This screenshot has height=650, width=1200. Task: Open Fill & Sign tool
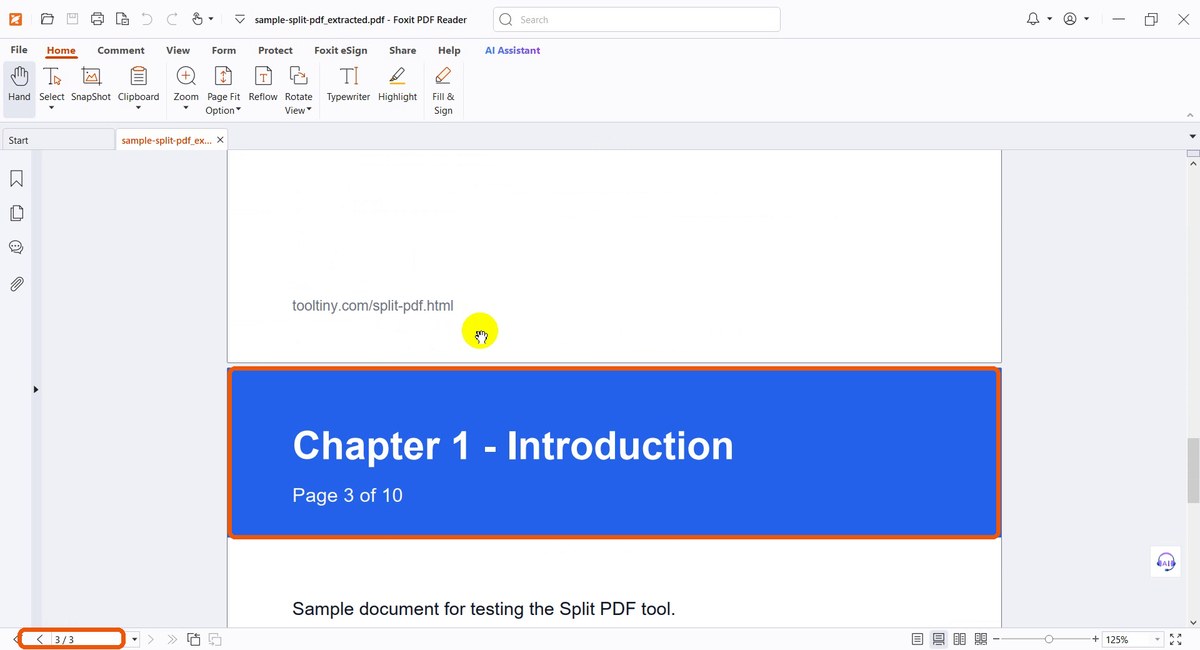pos(443,90)
